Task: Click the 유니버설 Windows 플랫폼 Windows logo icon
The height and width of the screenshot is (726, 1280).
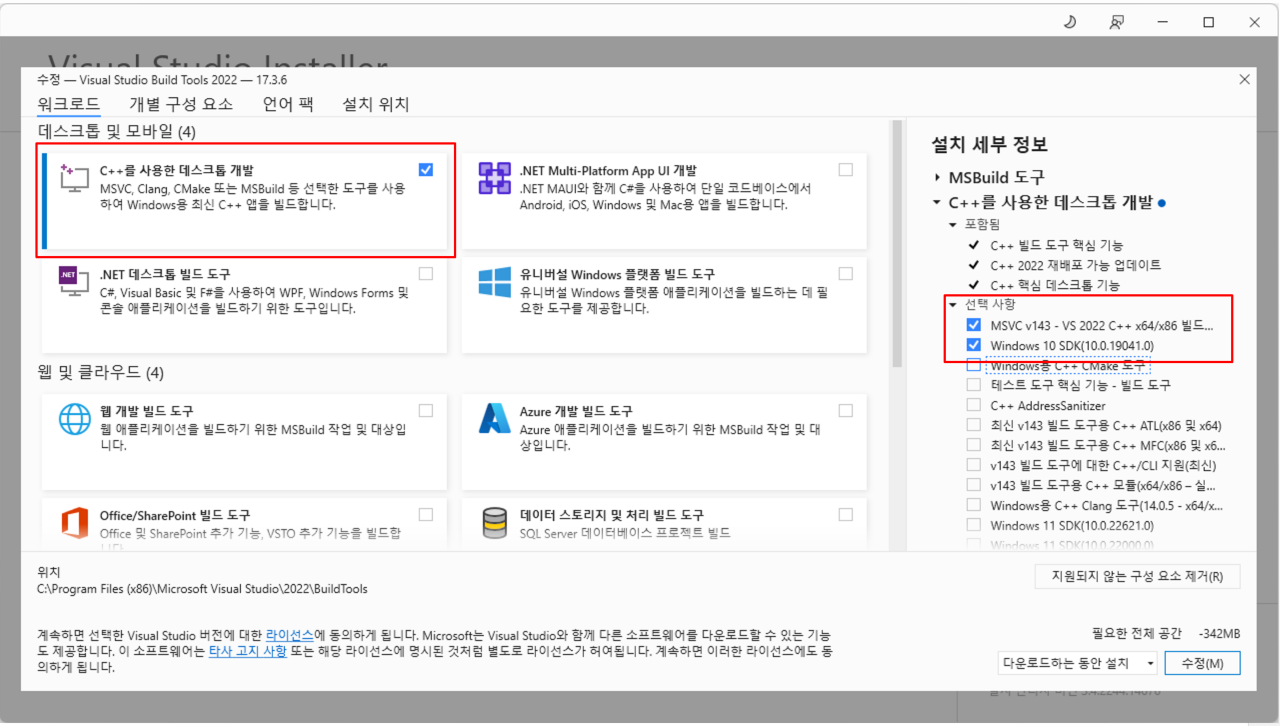Action: click(495, 281)
